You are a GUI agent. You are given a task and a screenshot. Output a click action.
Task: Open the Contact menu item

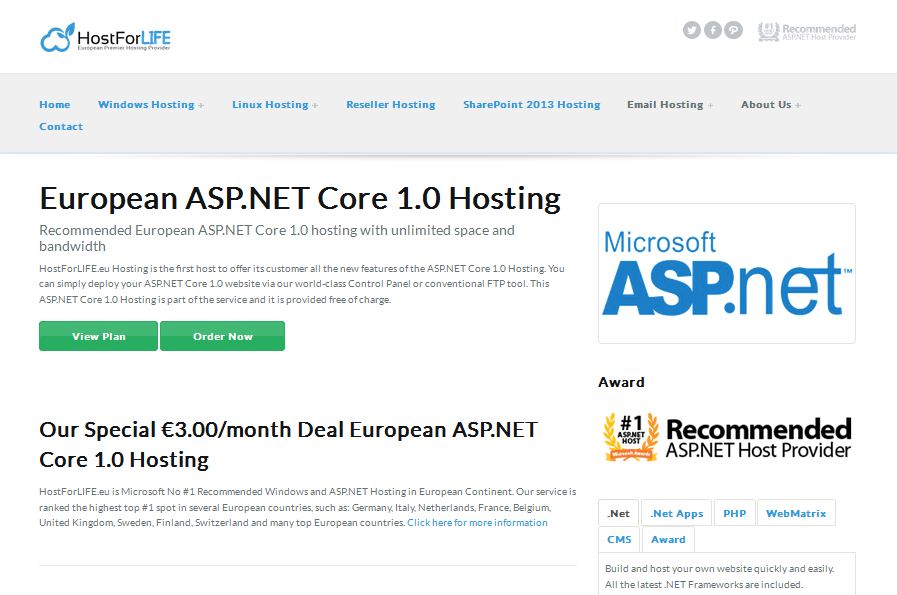point(61,126)
